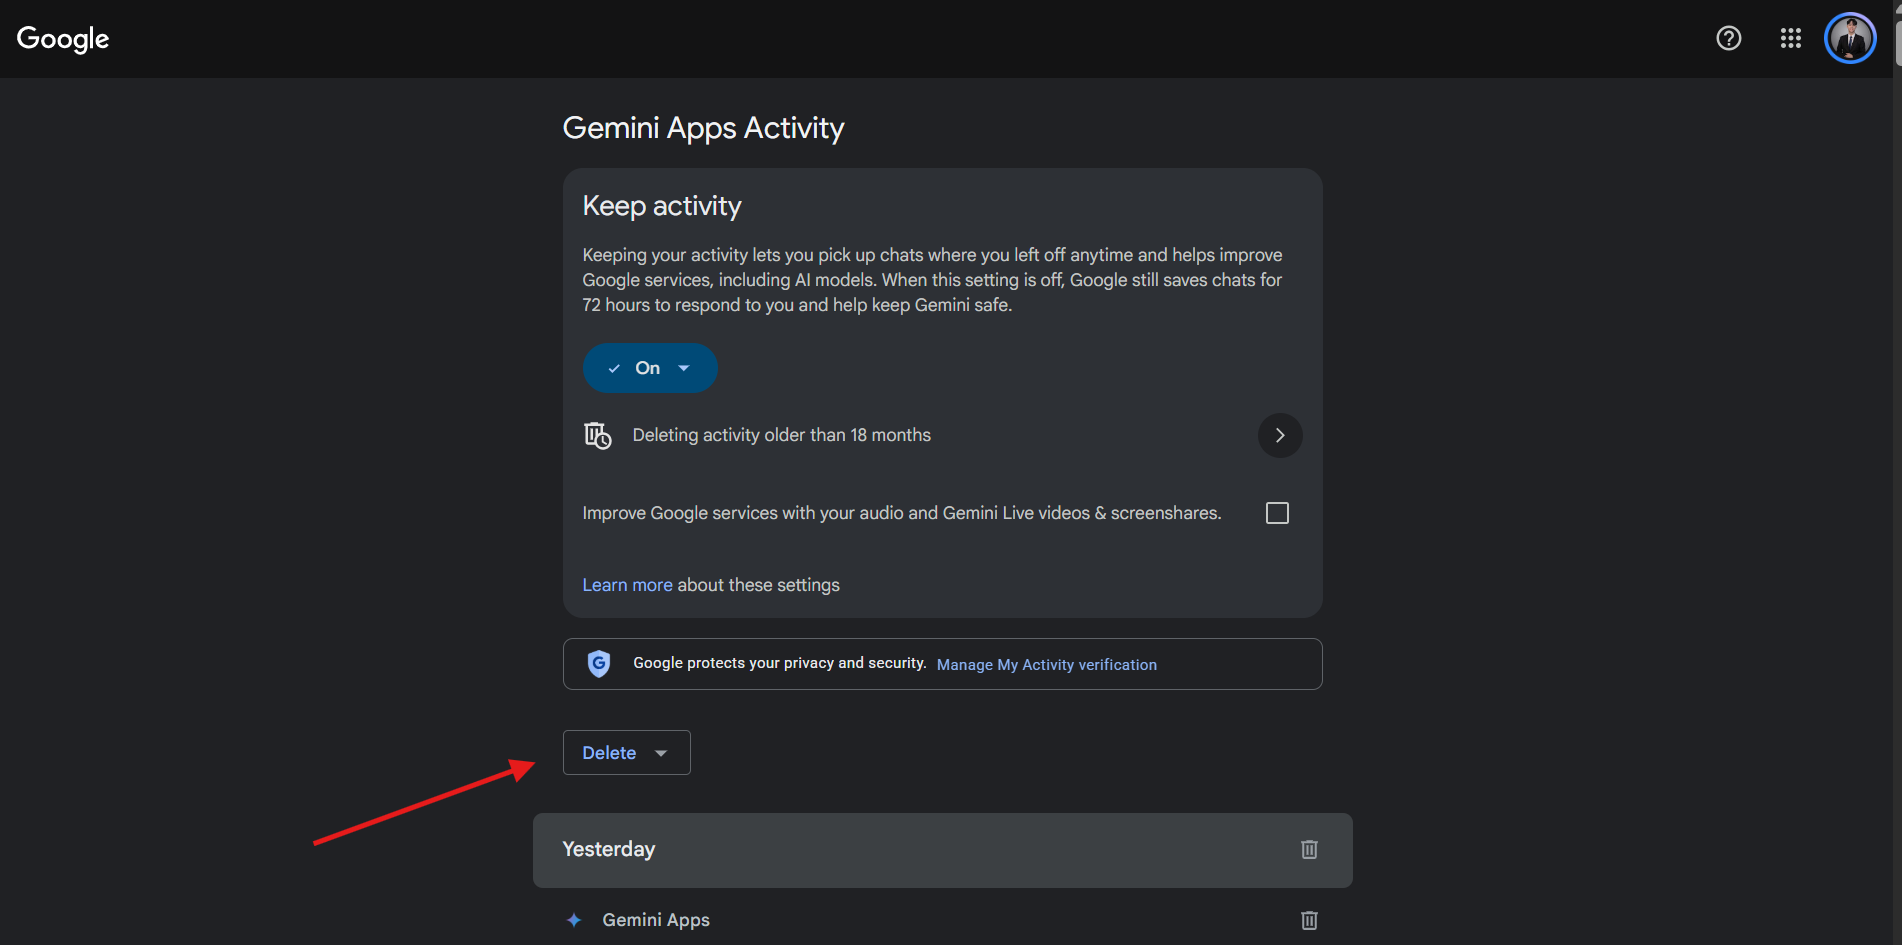Open the Delete dropdown button
Image resolution: width=1902 pixels, height=945 pixels.
point(626,752)
